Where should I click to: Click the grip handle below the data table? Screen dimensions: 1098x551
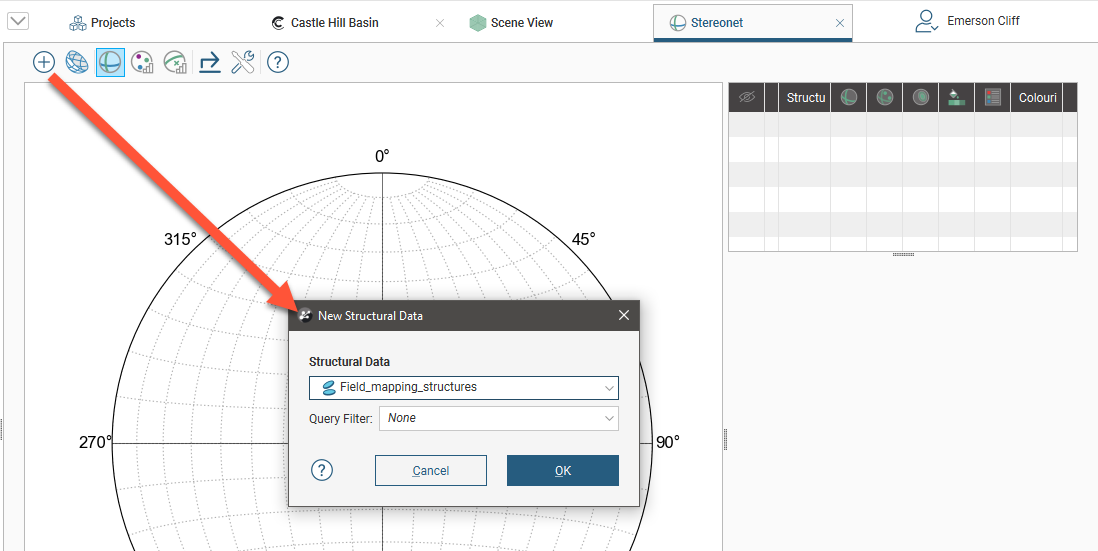903,255
